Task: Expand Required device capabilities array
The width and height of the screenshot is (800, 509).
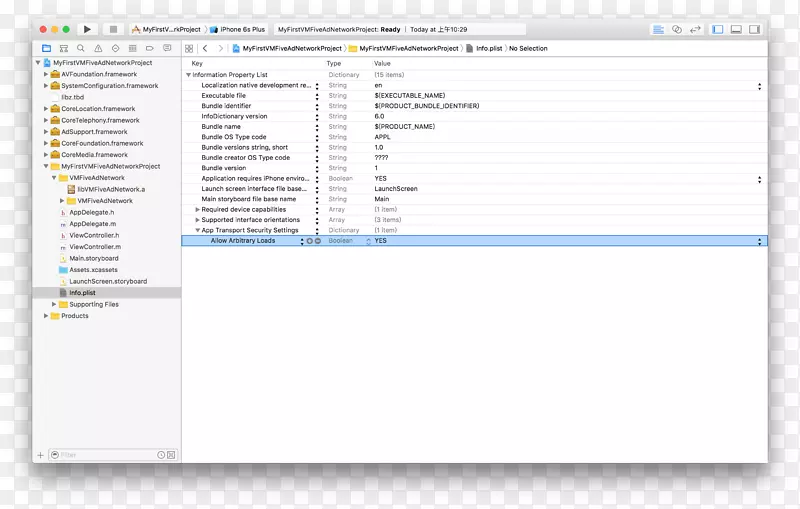Action: (x=198, y=210)
